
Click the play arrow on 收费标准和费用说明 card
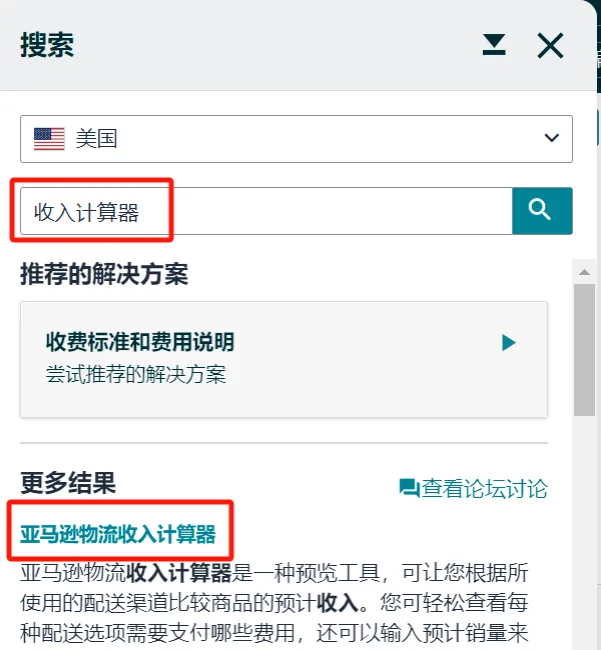coord(509,343)
